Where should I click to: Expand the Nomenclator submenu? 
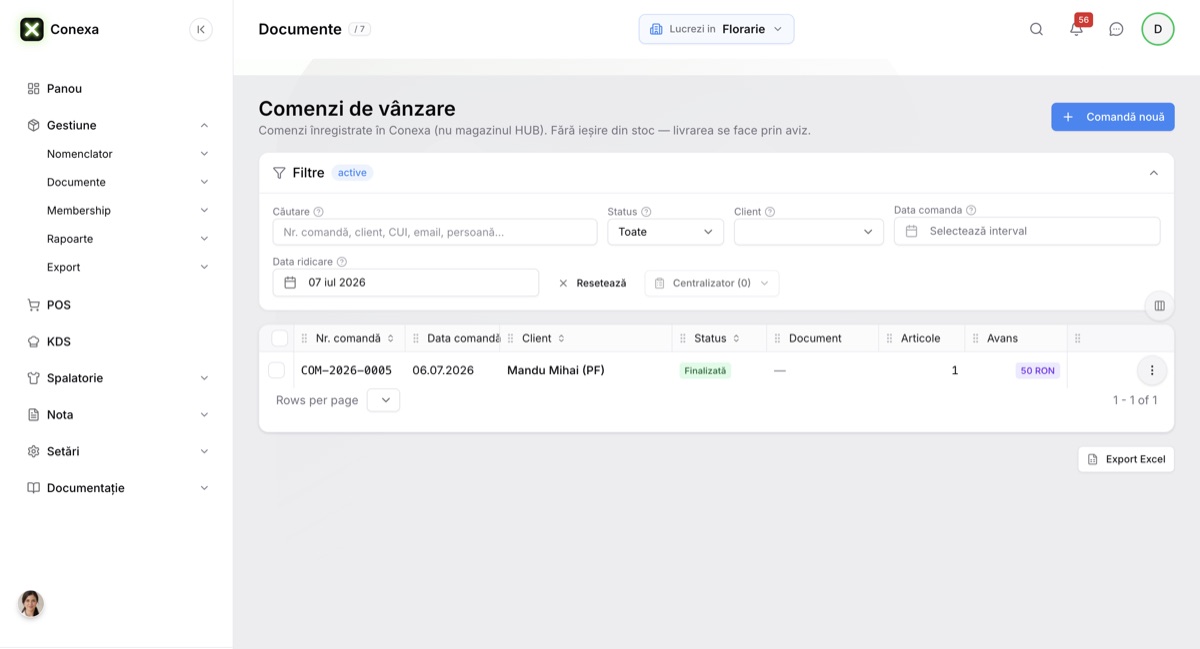204,154
